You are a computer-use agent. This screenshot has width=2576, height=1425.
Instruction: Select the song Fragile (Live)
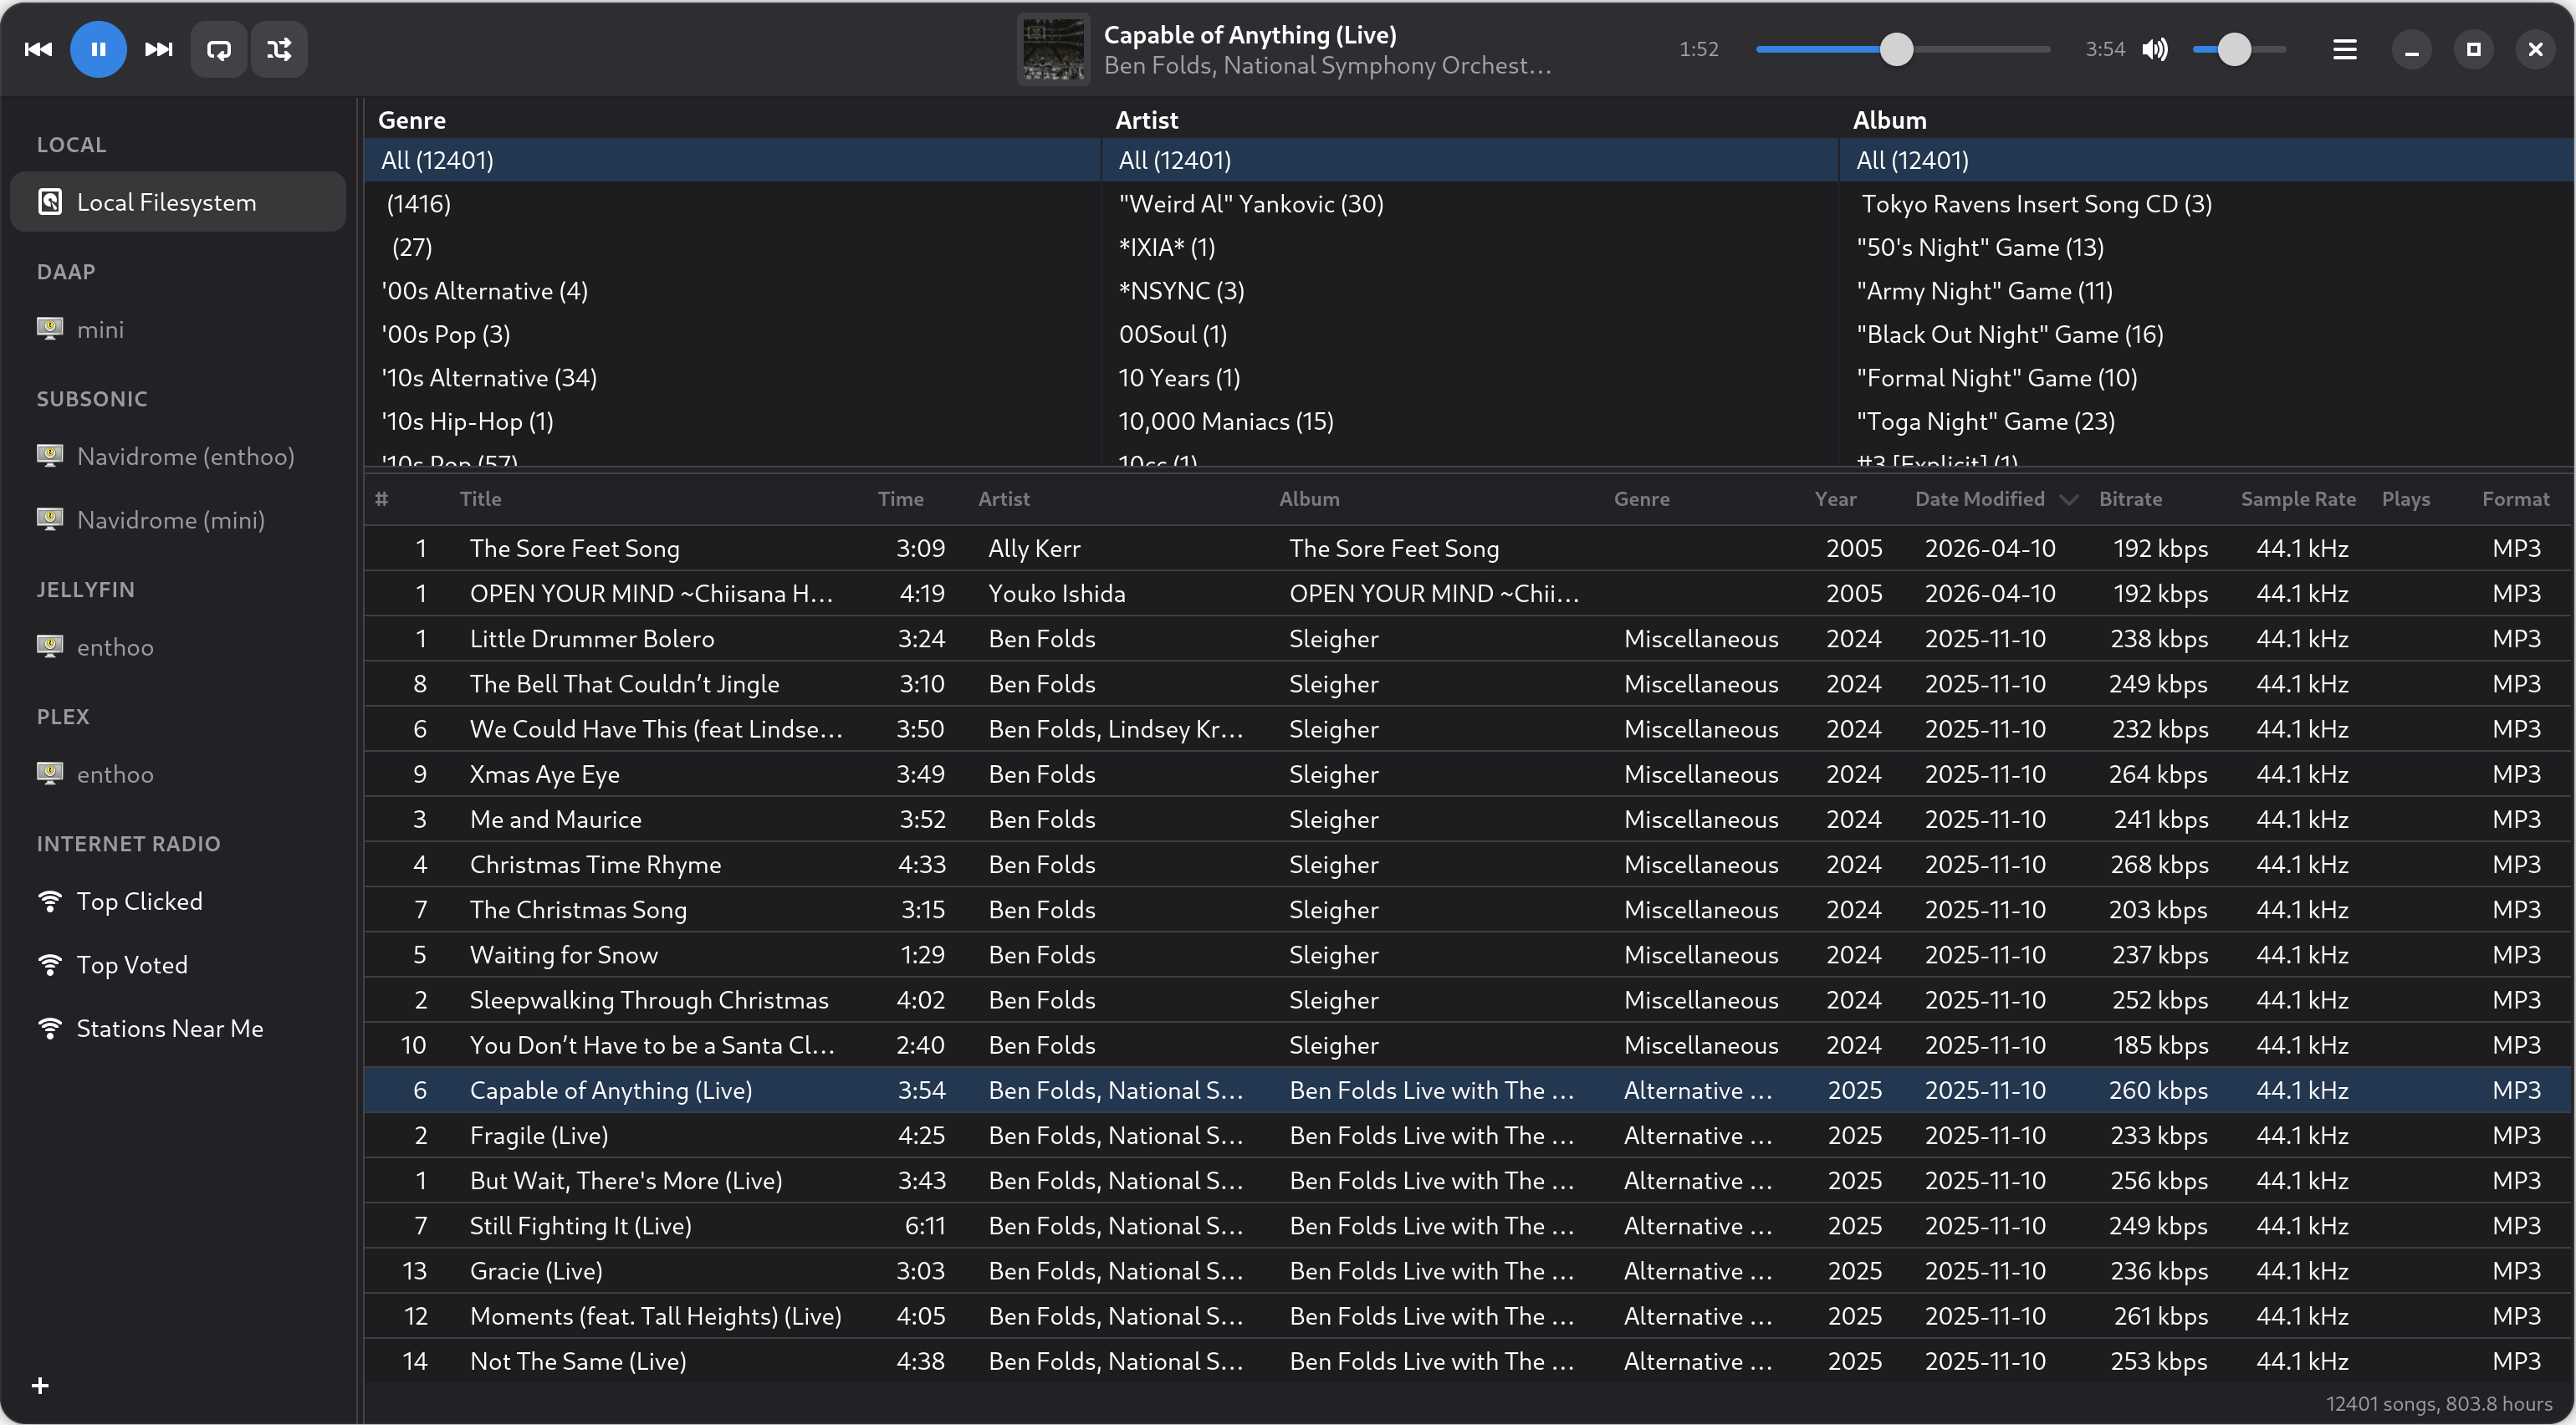[x=1469, y=1135]
